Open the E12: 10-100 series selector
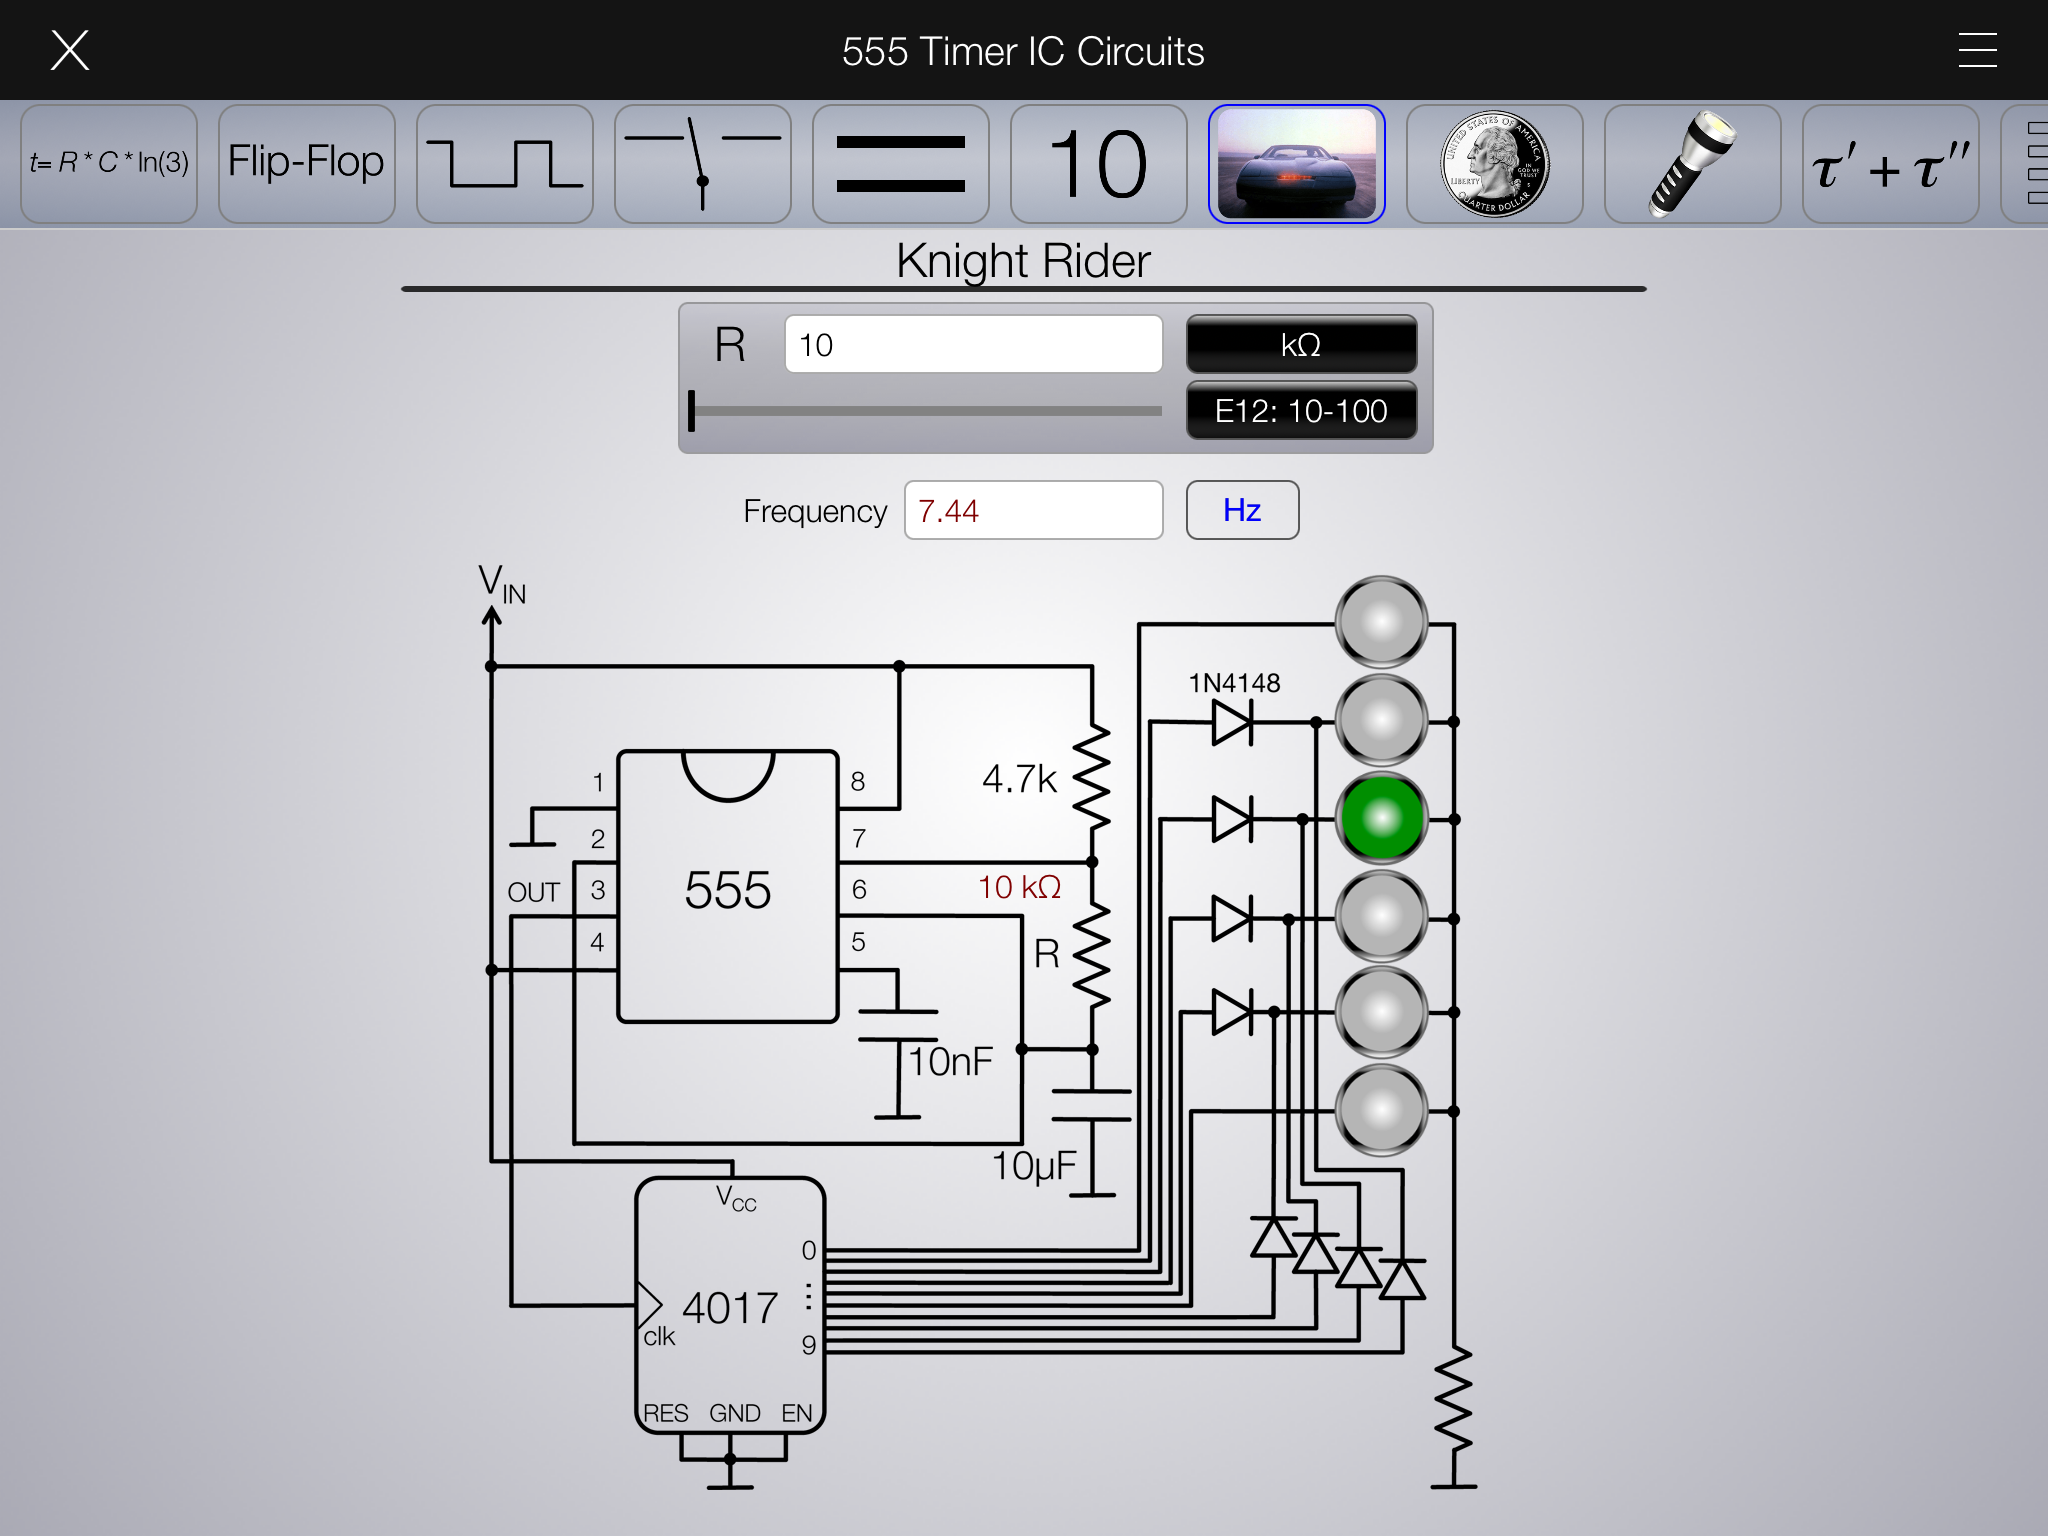The height and width of the screenshot is (1536, 2048). tap(1301, 411)
